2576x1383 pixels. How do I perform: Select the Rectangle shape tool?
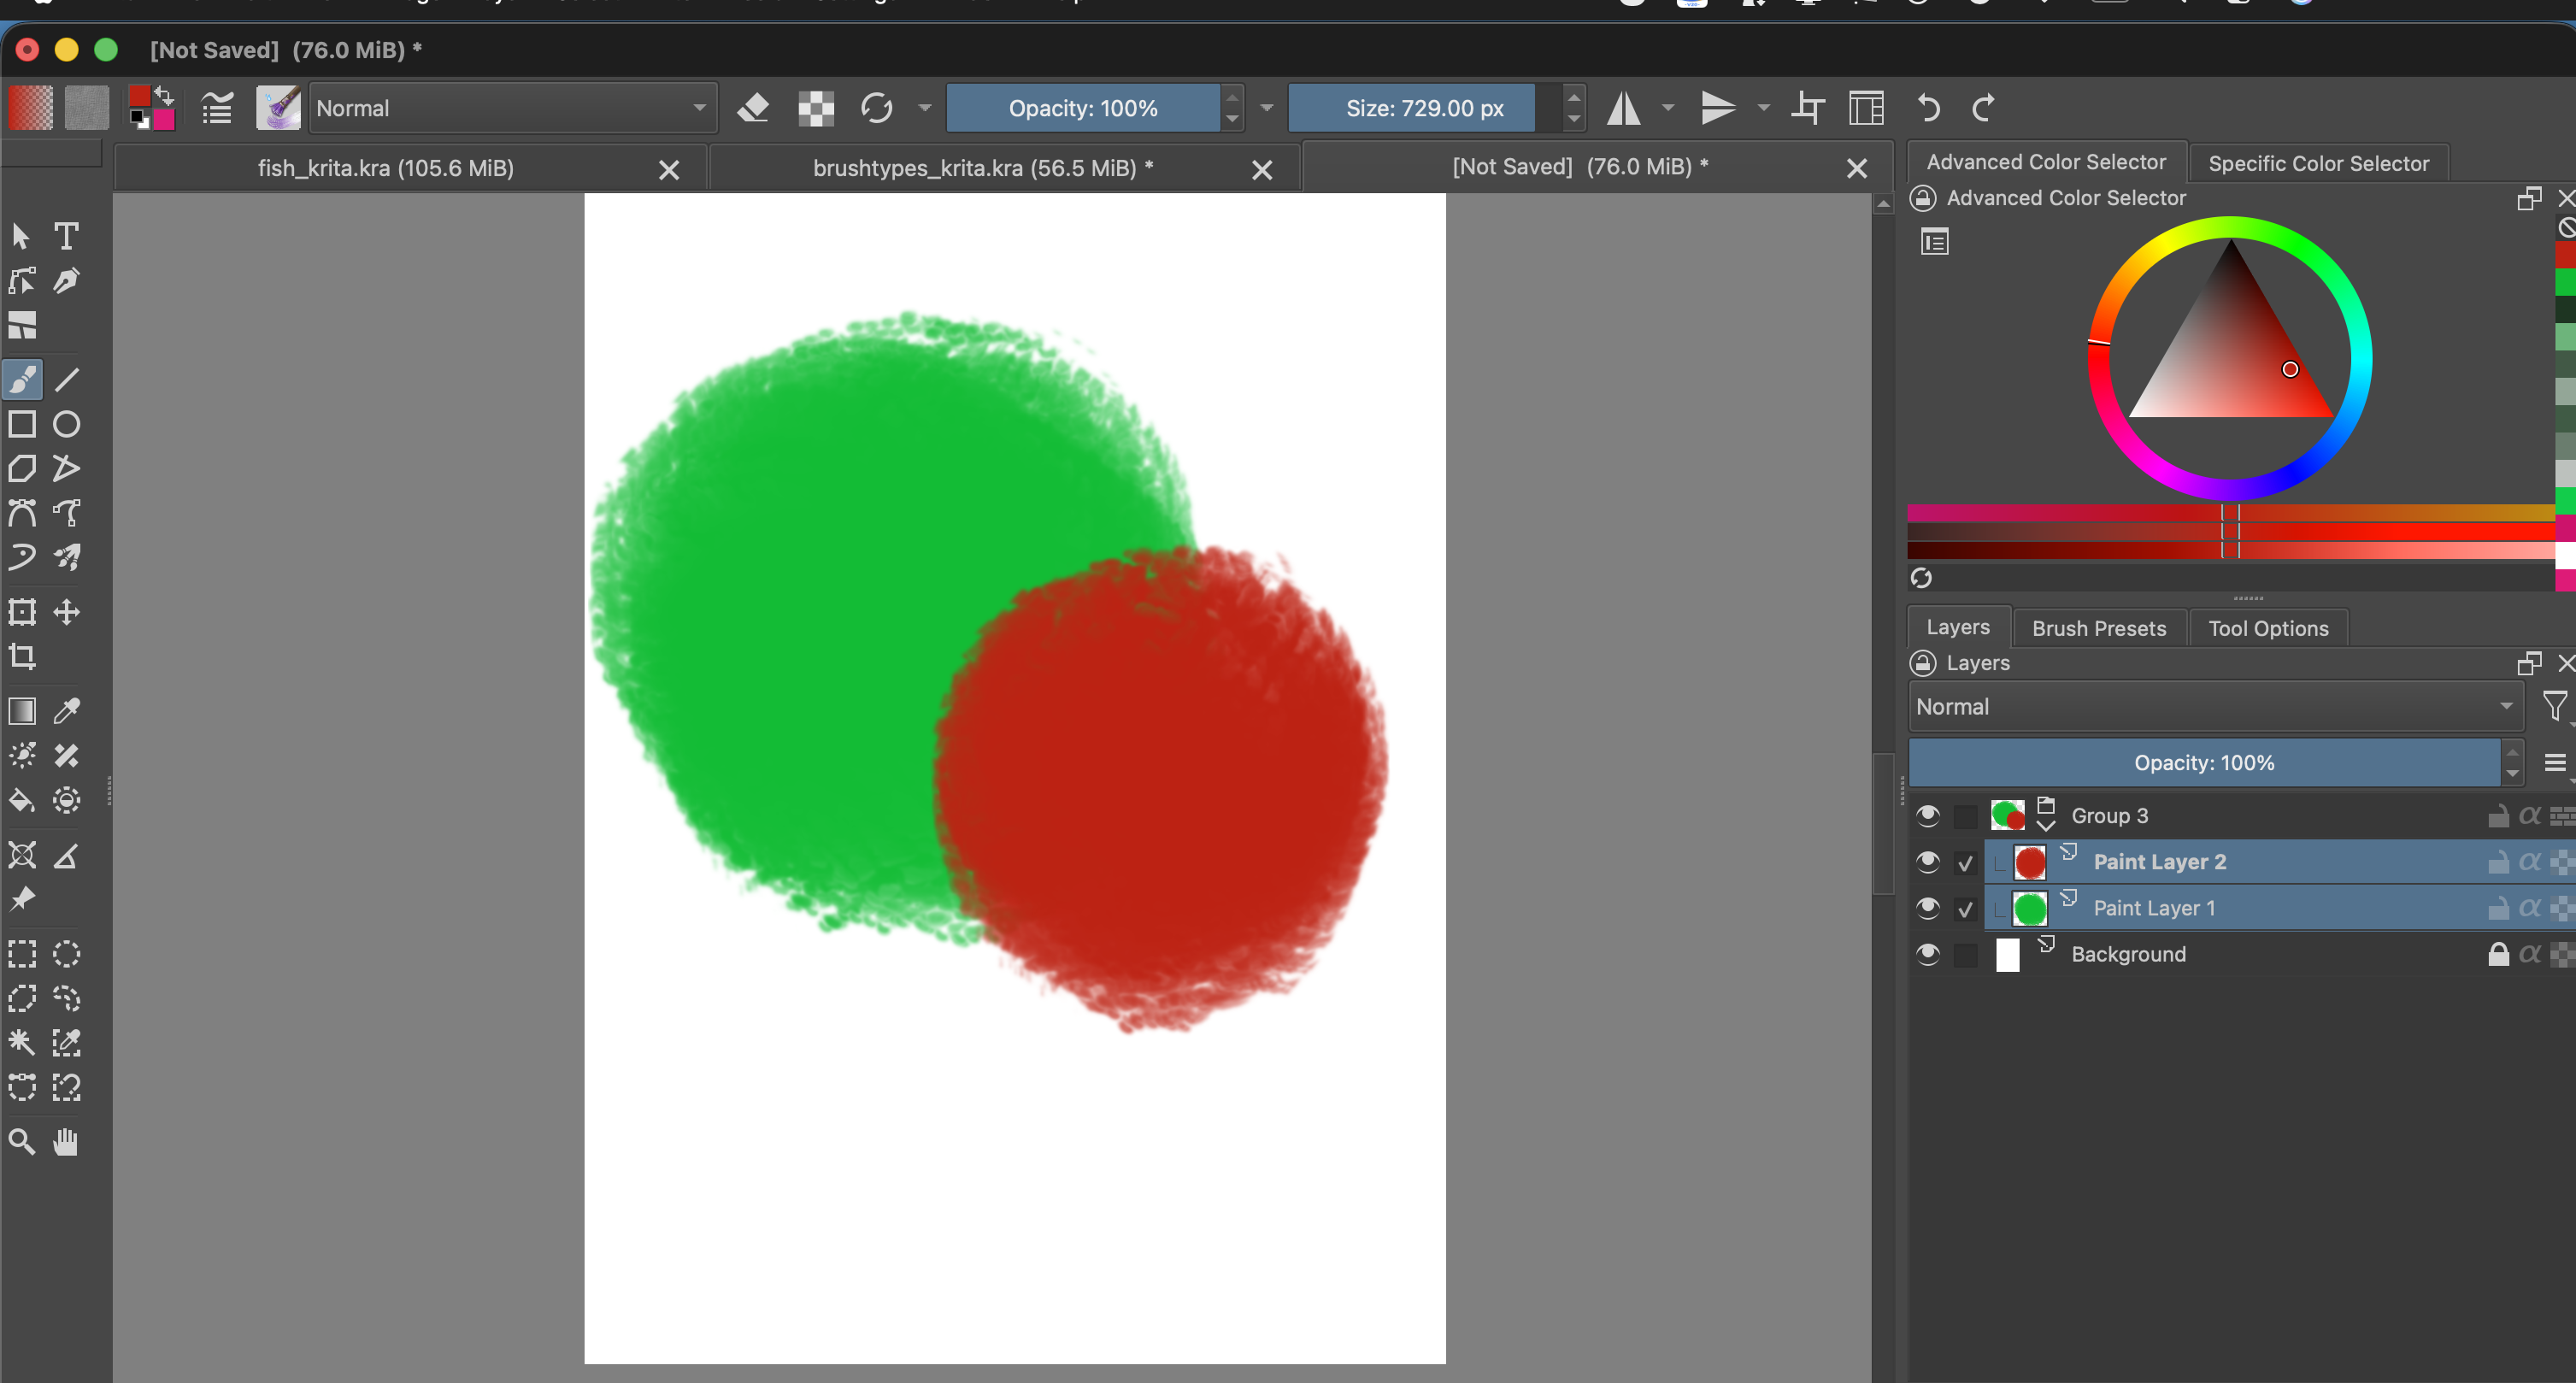(x=22, y=424)
